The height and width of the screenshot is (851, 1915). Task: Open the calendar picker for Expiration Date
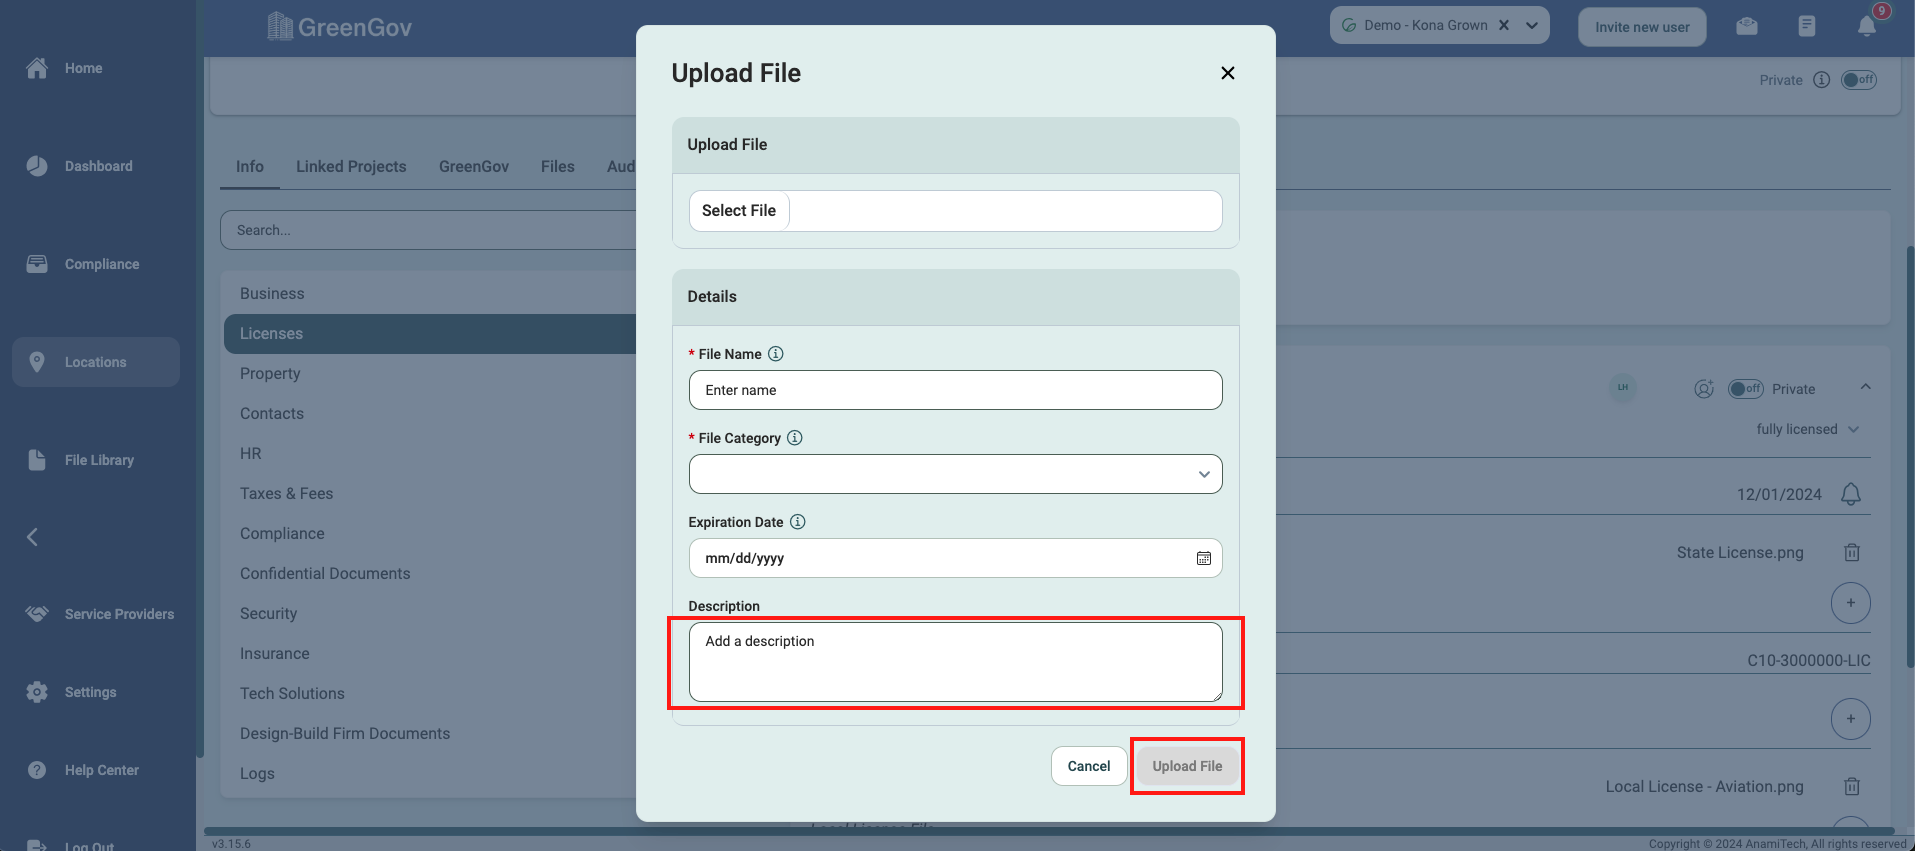pyautogui.click(x=1203, y=558)
